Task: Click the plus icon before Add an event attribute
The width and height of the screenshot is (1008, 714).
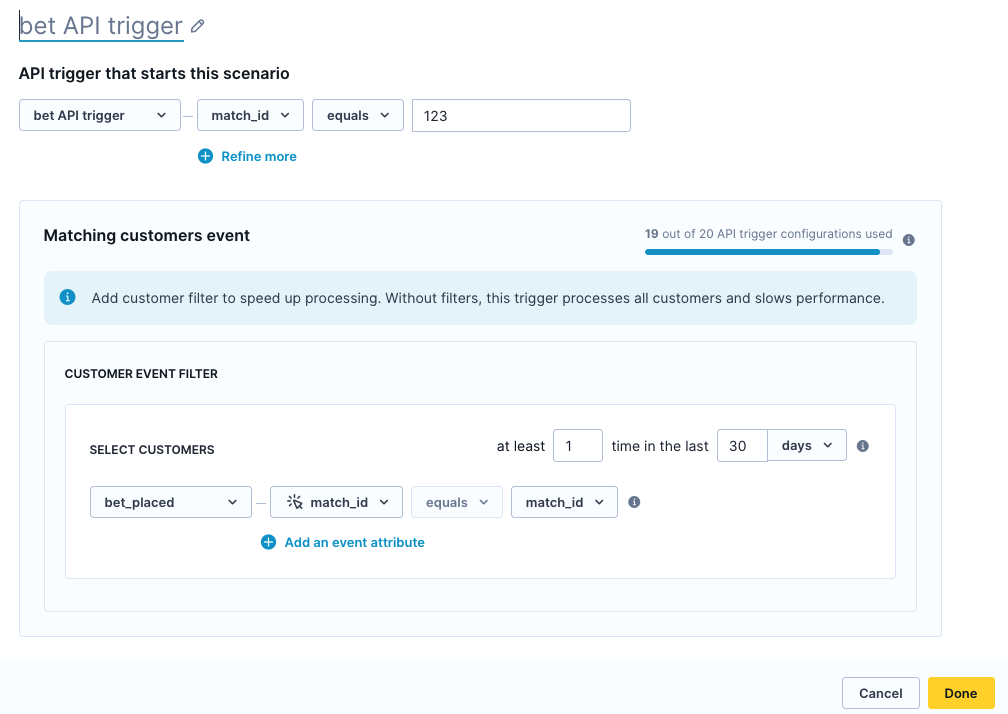Action: point(268,542)
